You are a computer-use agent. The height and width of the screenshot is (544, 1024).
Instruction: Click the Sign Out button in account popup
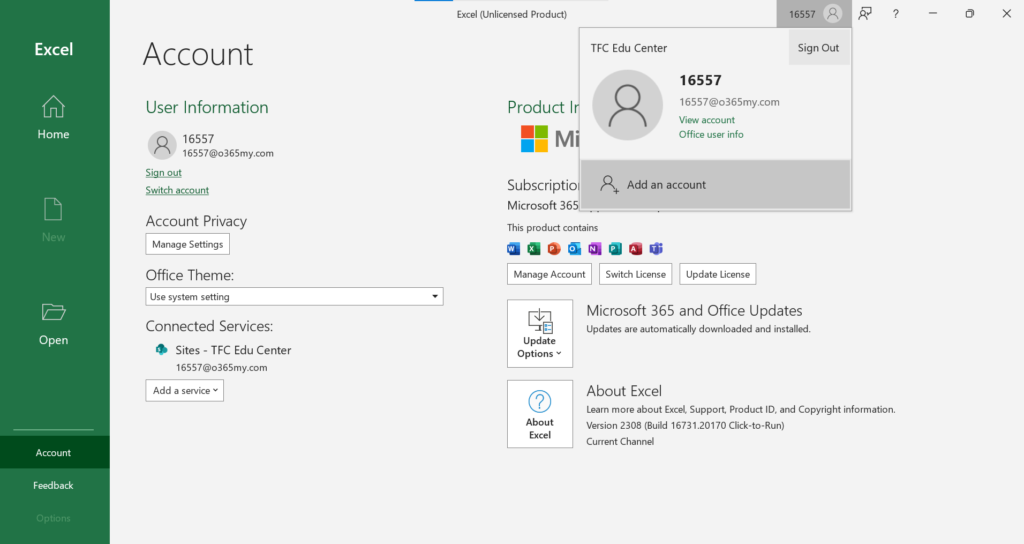click(818, 48)
